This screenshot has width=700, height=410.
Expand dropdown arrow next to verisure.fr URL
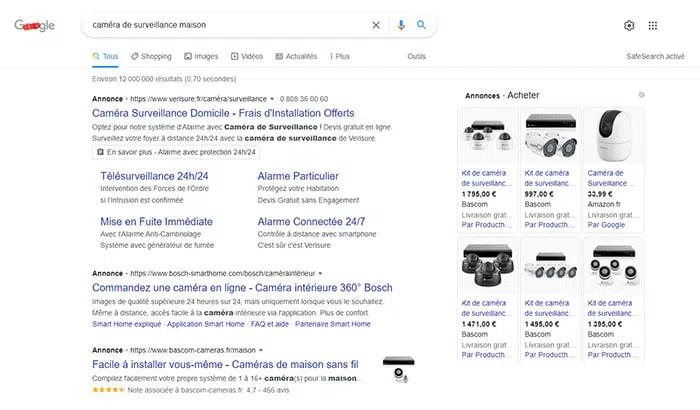(272, 99)
